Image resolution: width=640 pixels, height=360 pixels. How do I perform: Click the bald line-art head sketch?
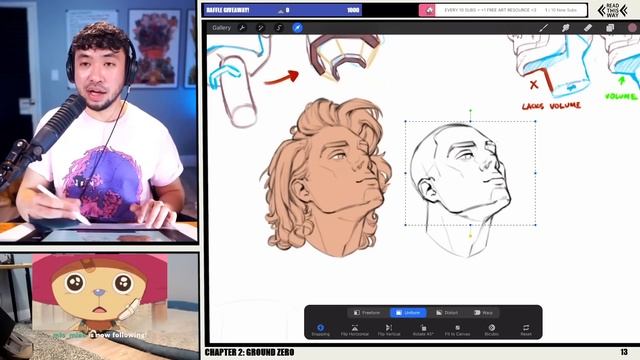(x=460, y=190)
